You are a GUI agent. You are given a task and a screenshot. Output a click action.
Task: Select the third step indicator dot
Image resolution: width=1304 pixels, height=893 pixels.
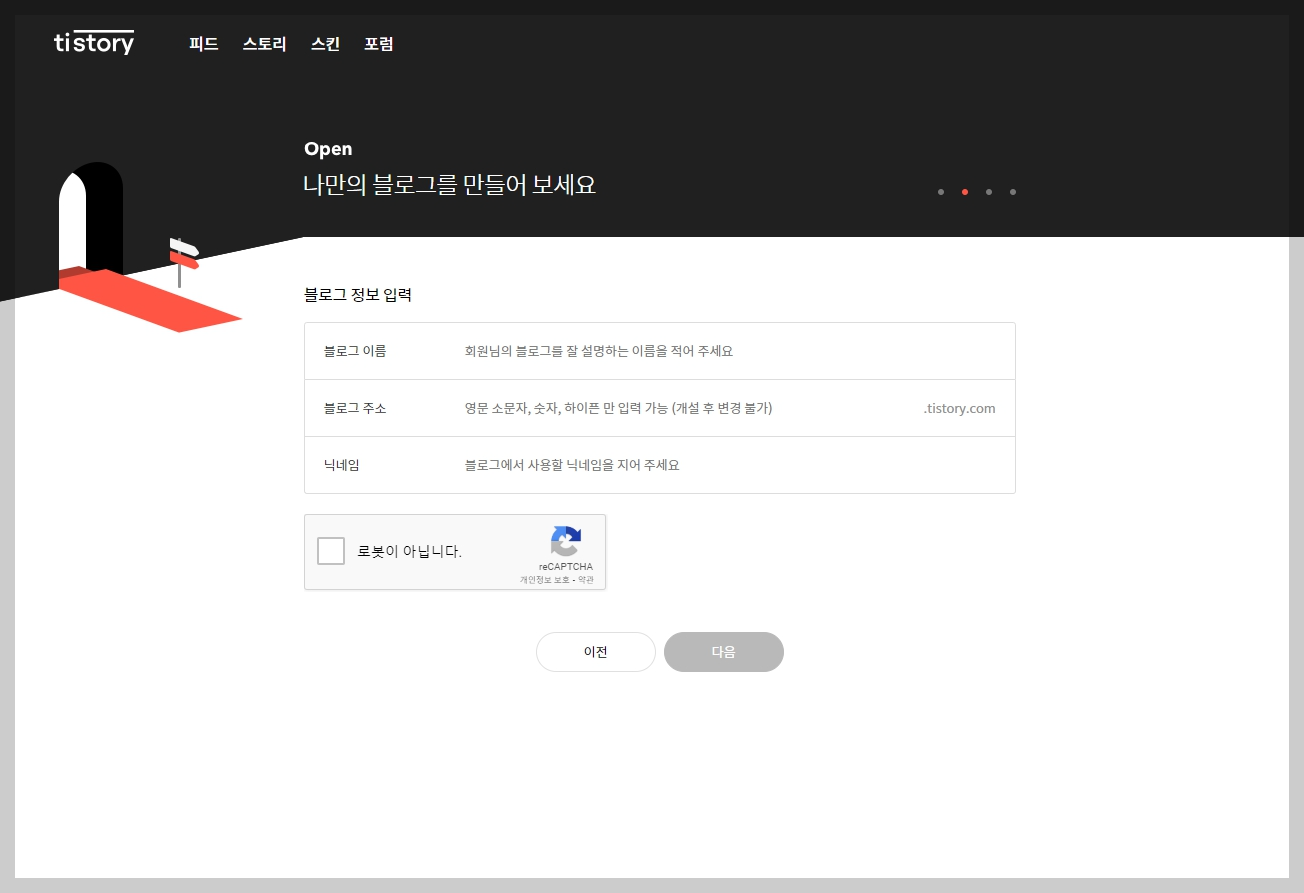[x=989, y=192]
